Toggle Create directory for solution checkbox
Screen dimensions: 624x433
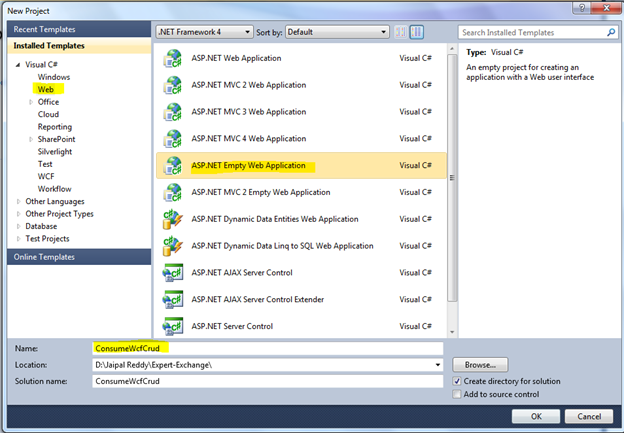pos(457,381)
